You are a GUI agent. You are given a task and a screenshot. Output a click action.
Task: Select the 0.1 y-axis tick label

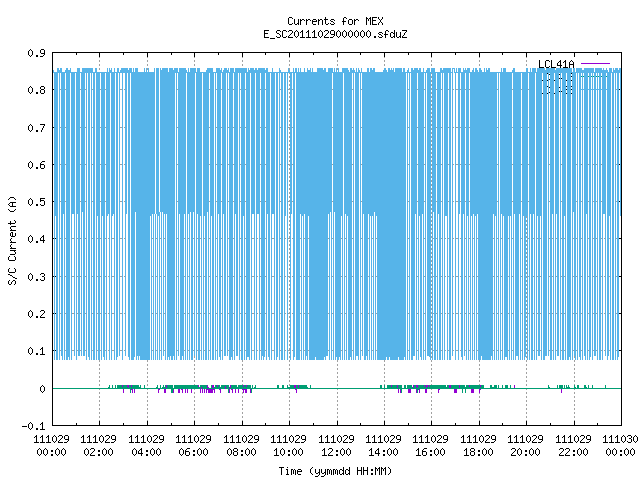pos(36,351)
